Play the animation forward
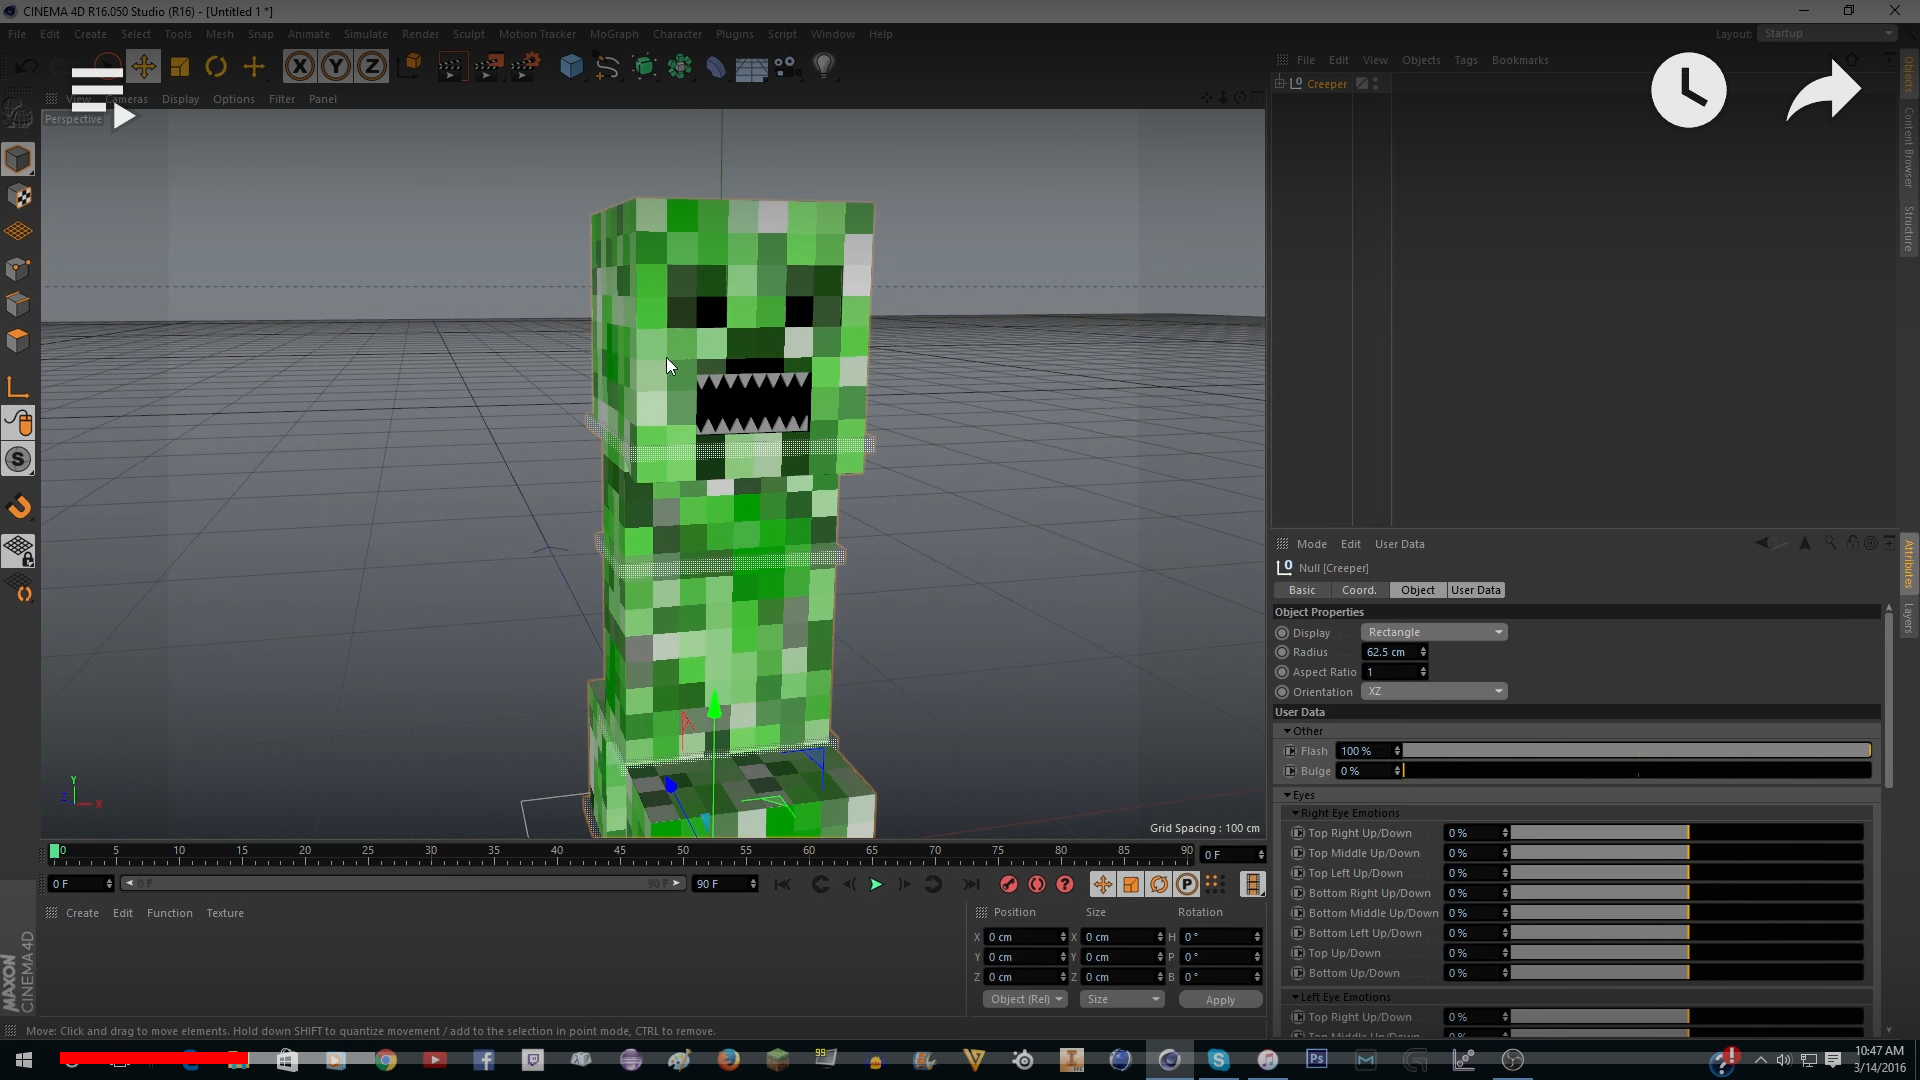Image resolution: width=1920 pixels, height=1080 pixels. 876,884
